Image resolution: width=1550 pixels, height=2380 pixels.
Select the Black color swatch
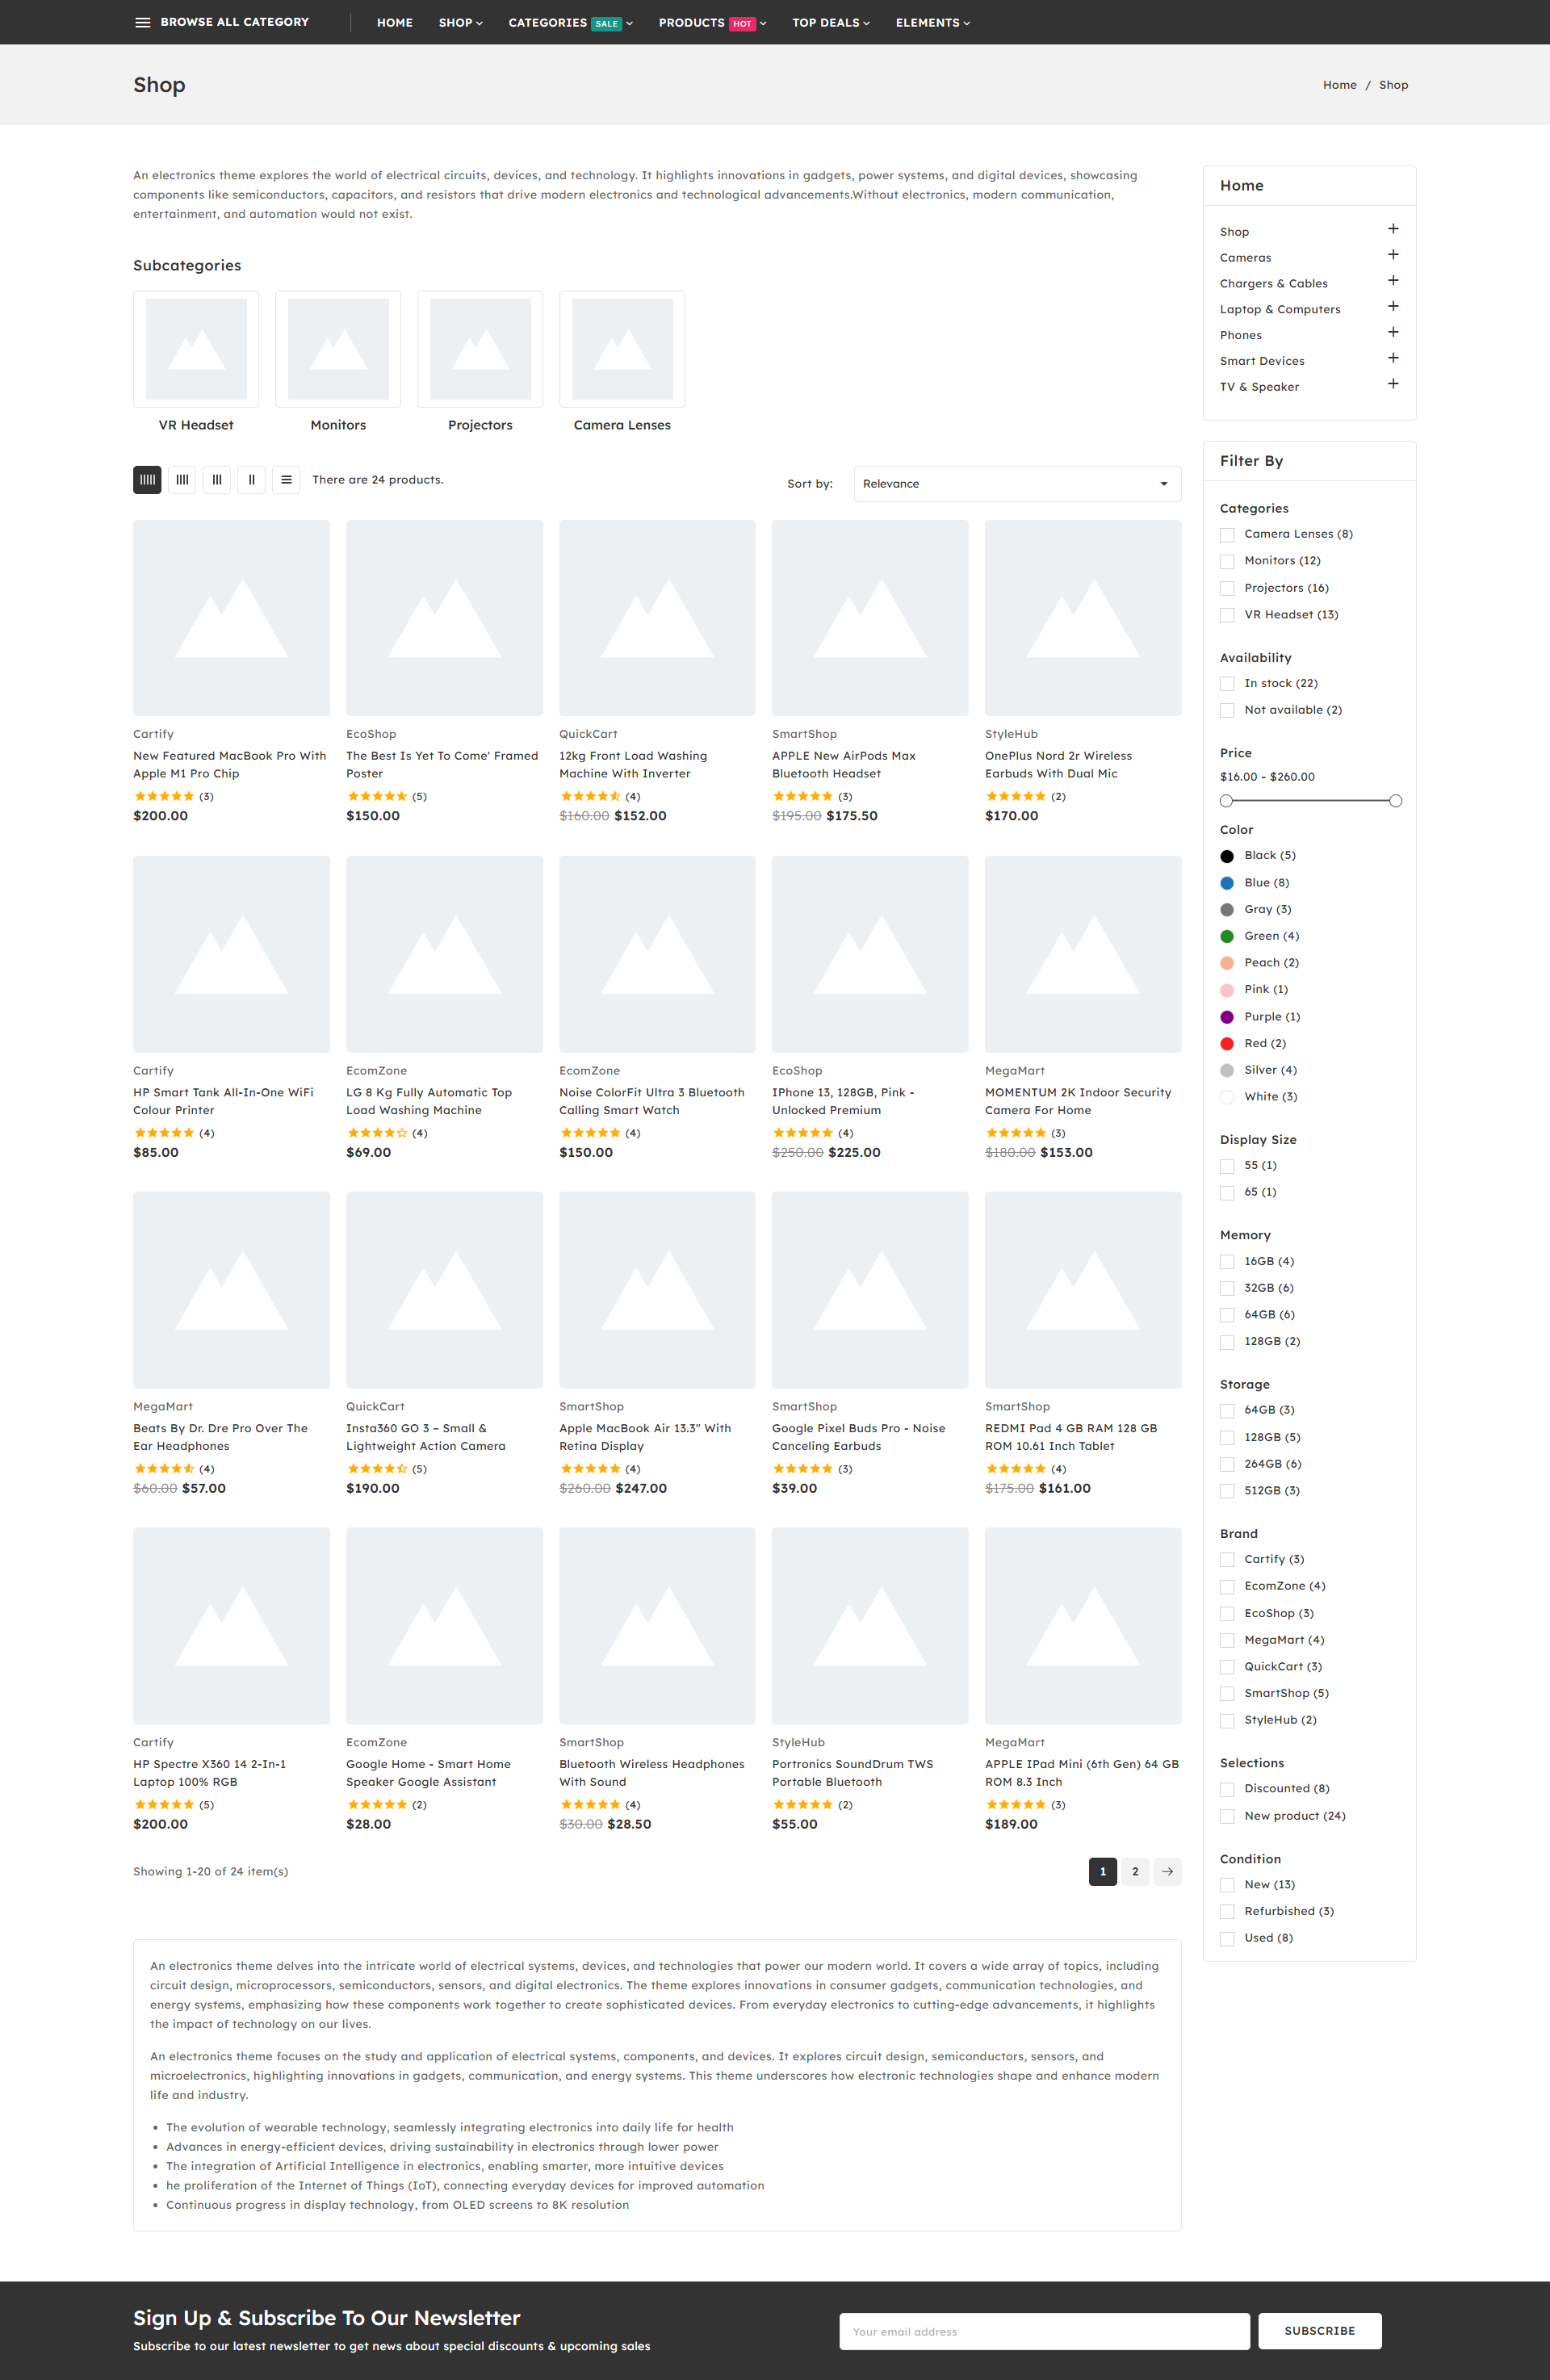(x=1227, y=856)
